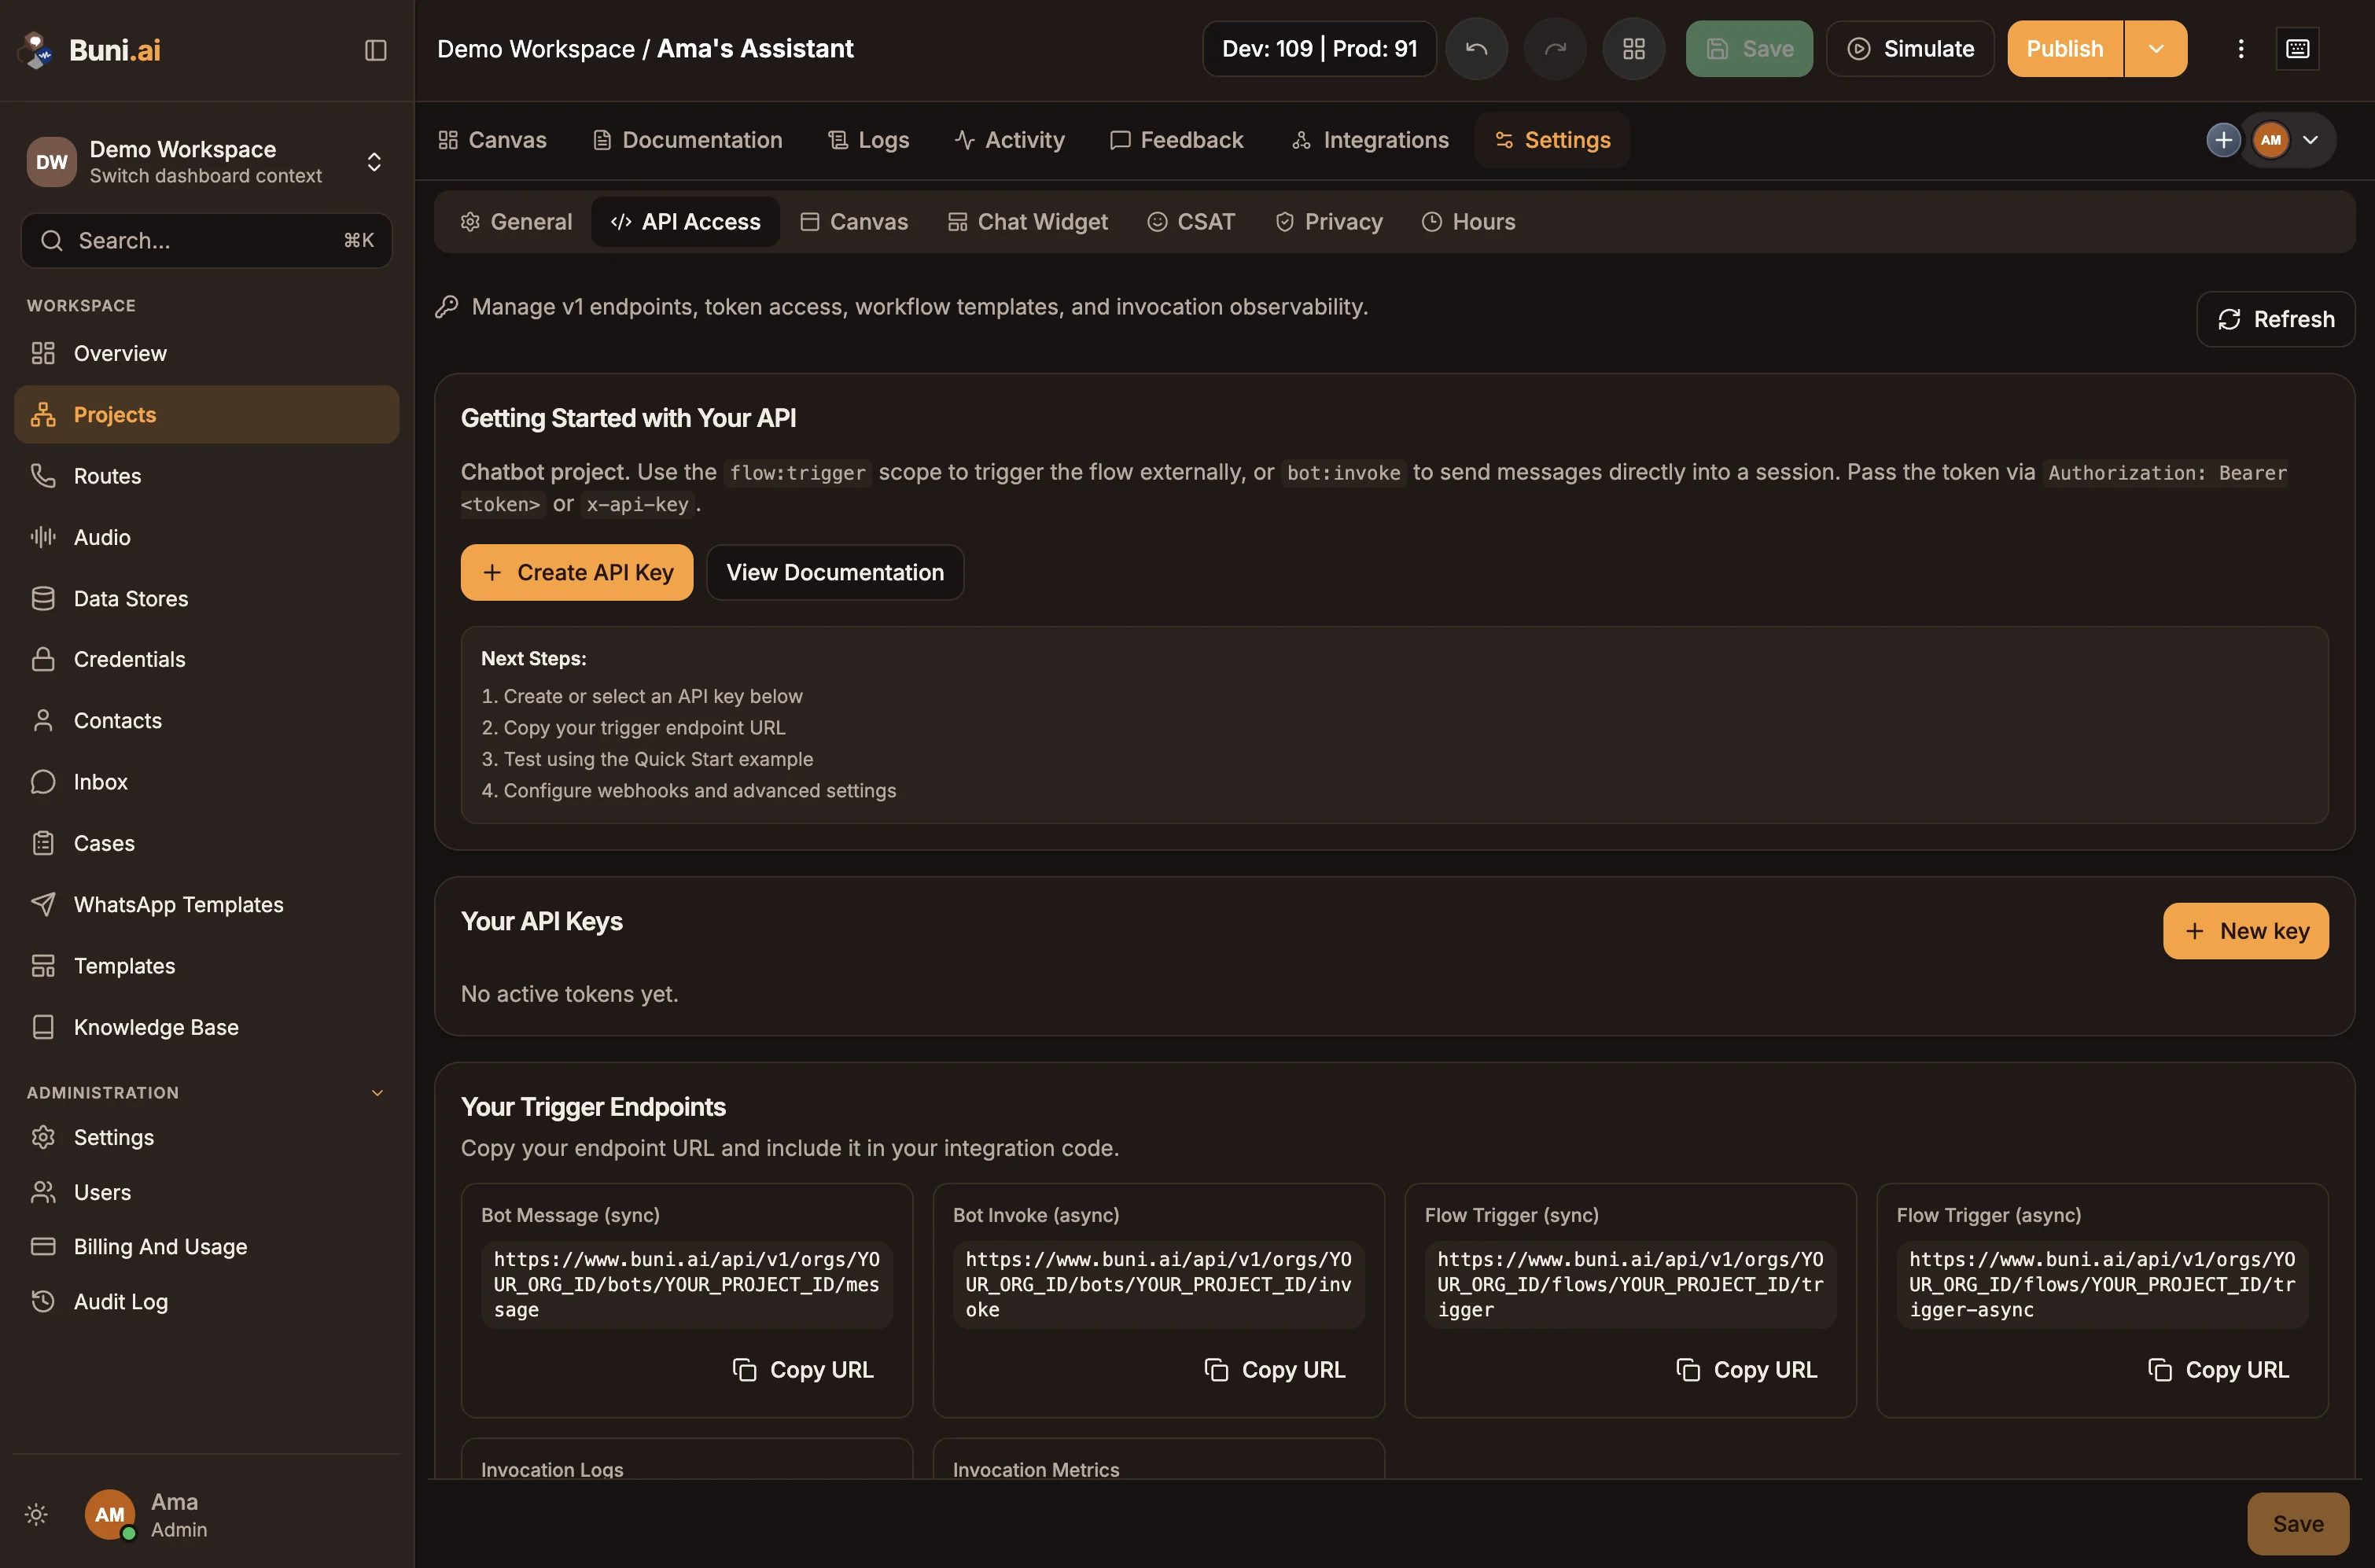Select the API Access sub-tab

(685, 222)
